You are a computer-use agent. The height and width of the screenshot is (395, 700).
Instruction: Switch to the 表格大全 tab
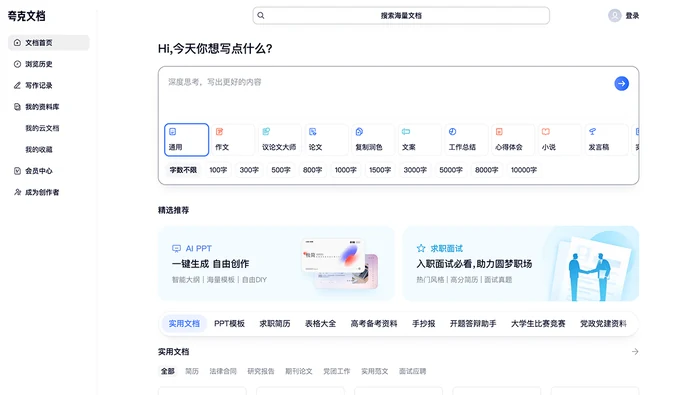pos(320,324)
